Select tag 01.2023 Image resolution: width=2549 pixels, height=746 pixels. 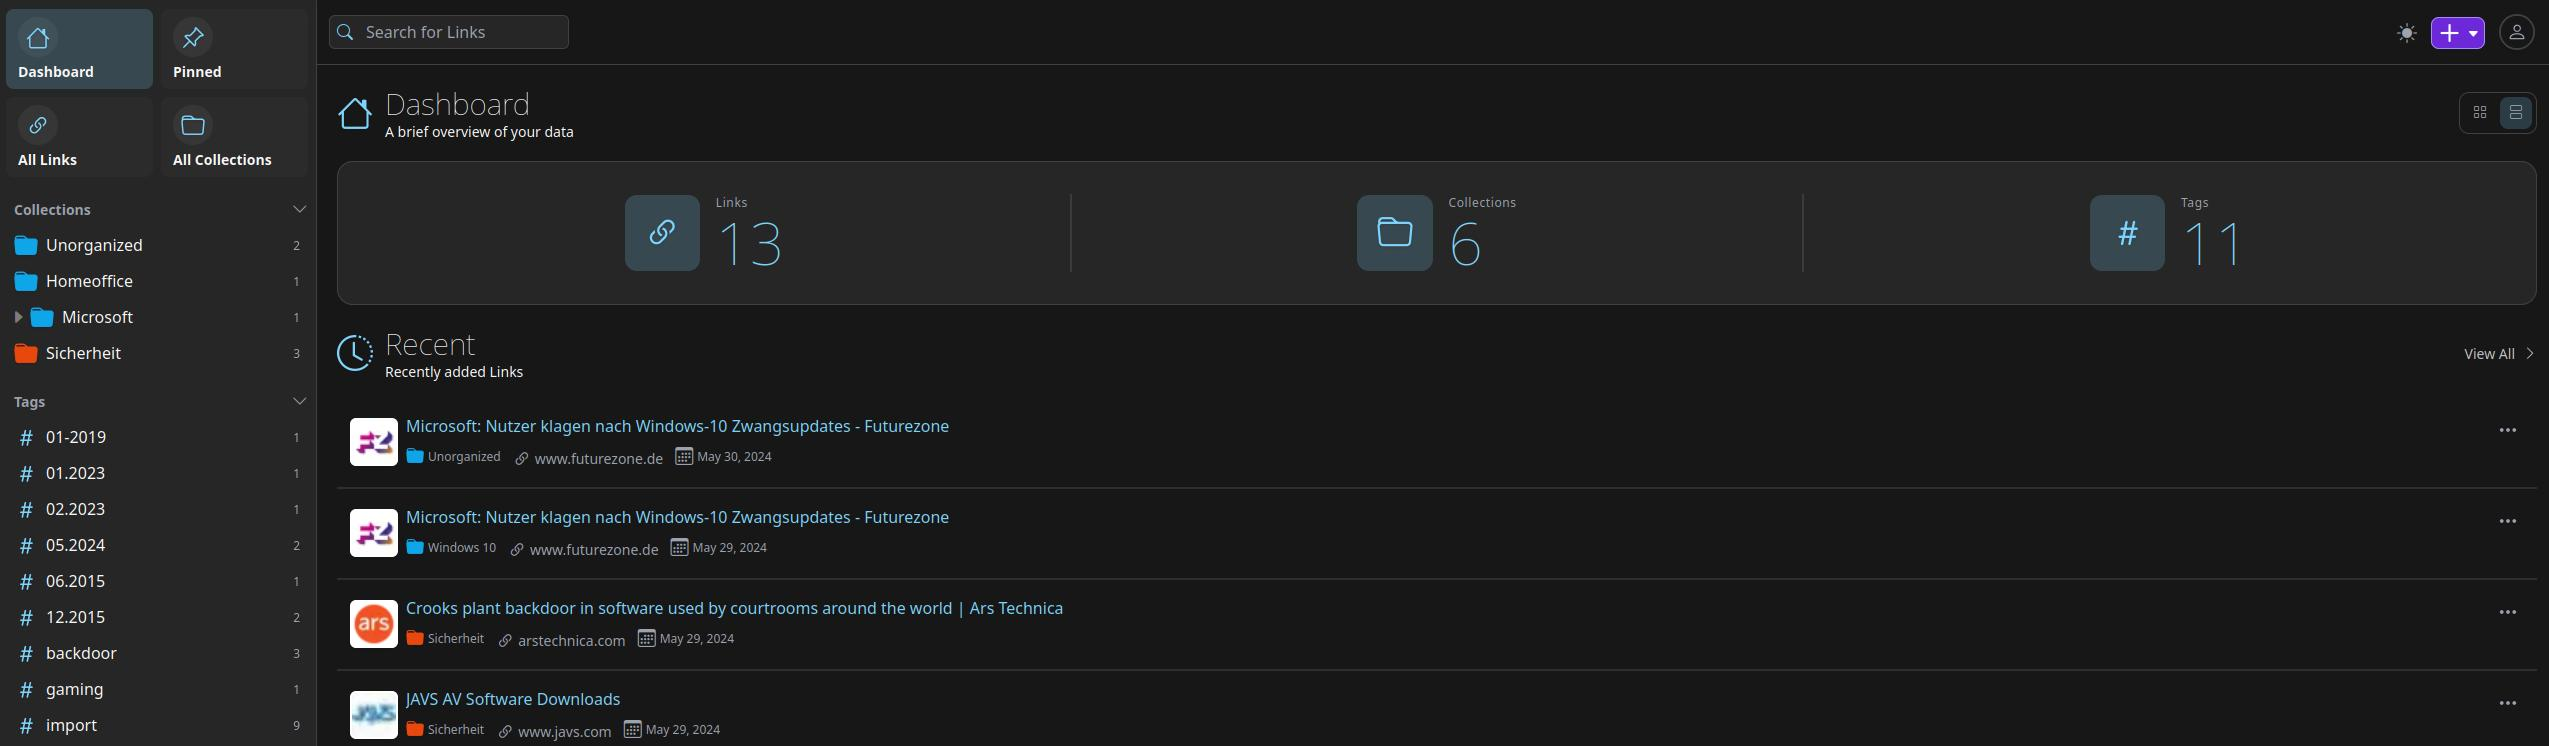tap(158, 473)
